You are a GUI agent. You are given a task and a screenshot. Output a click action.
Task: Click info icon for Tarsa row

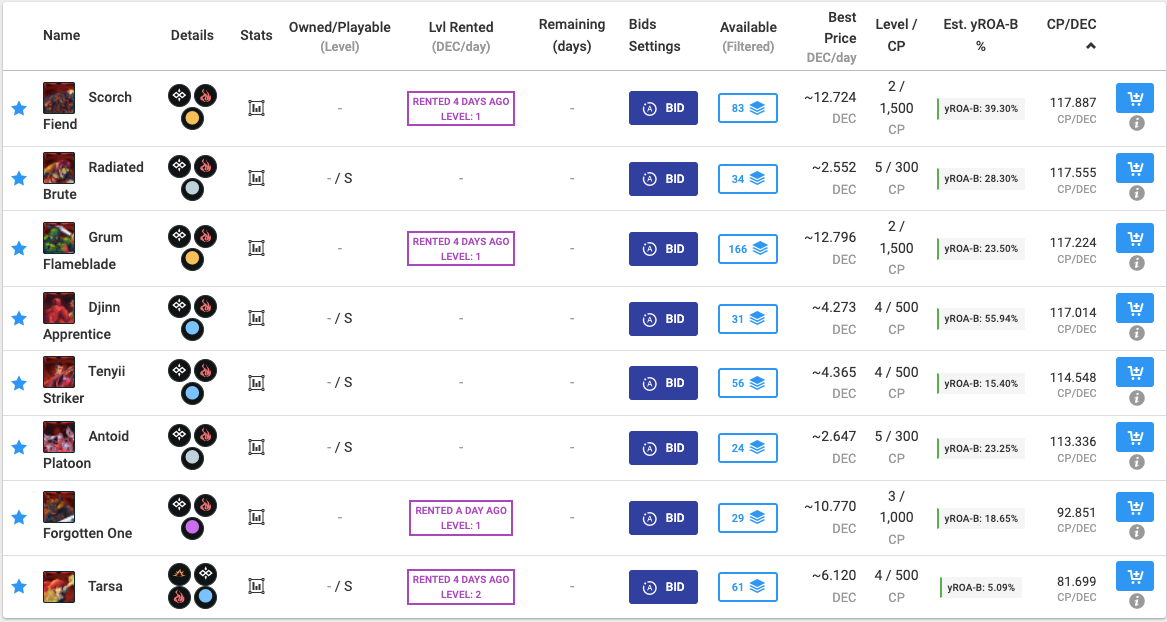click(x=1136, y=600)
